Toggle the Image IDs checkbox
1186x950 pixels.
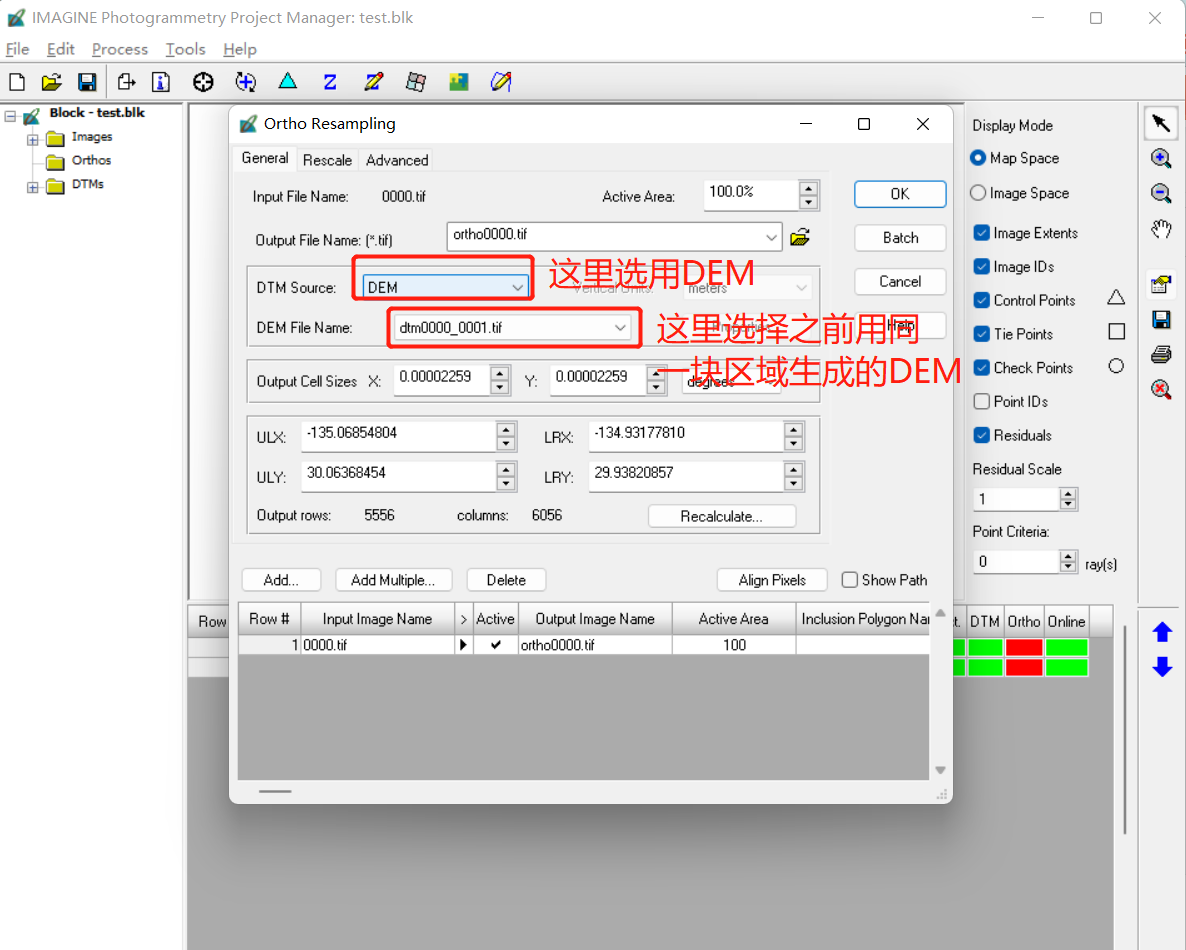(x=982, y=266)
